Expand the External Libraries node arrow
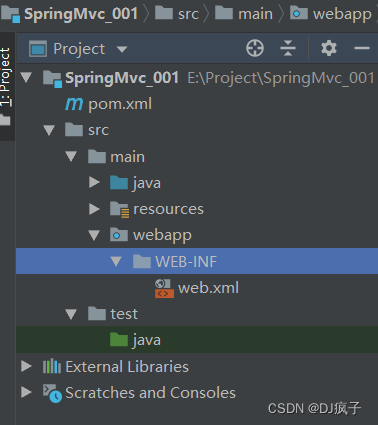378x425 pixels. (x=26, y=366)
